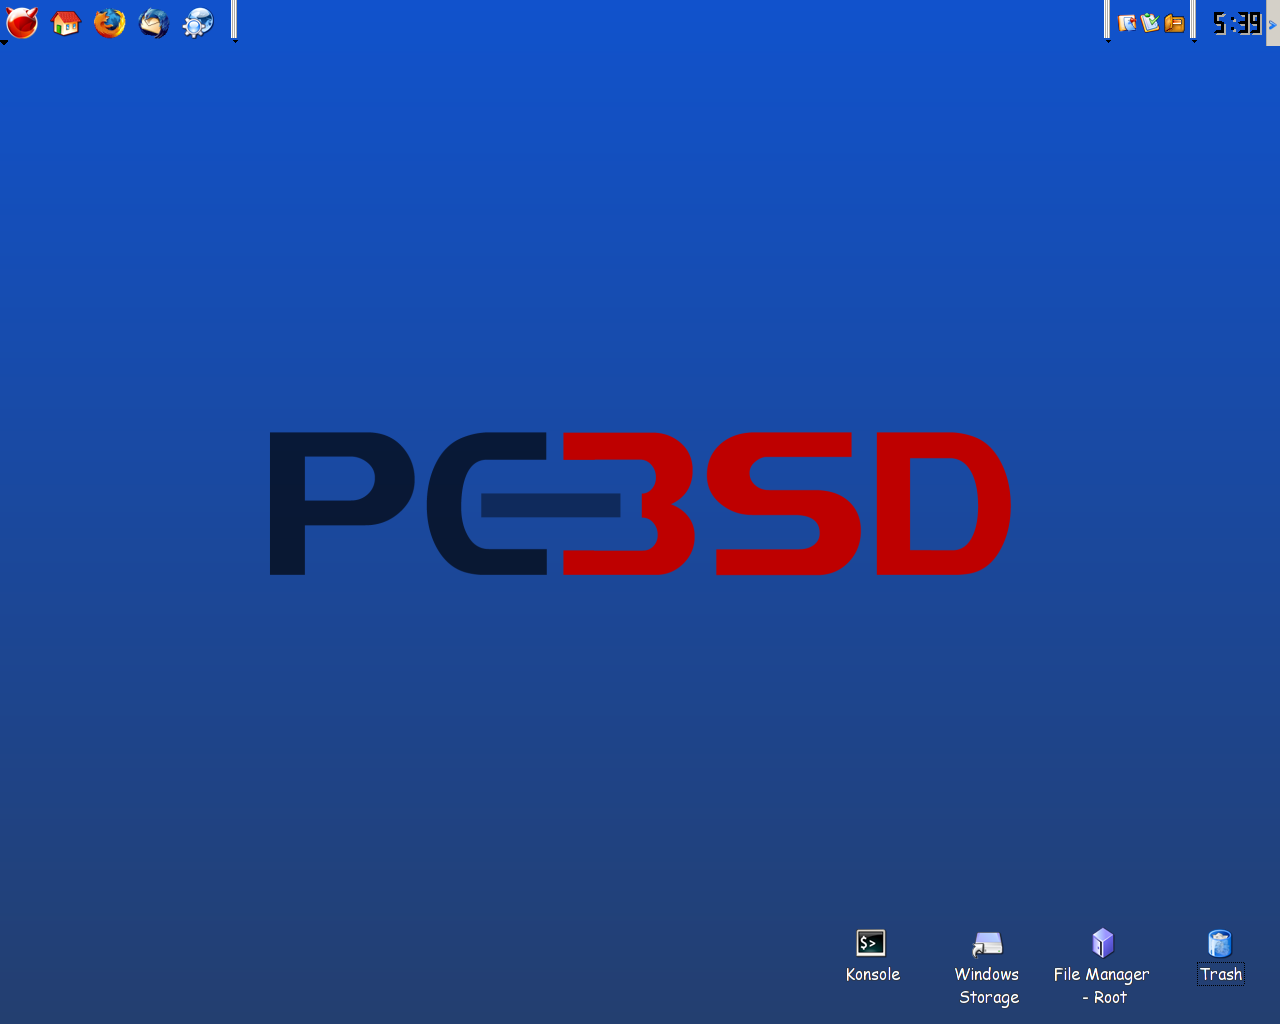The width and height of the screenshot is (1280, 1024).
Task: Expand the arrow before the clock applet
Action: pyautogui.click(x=1194, y=40)
